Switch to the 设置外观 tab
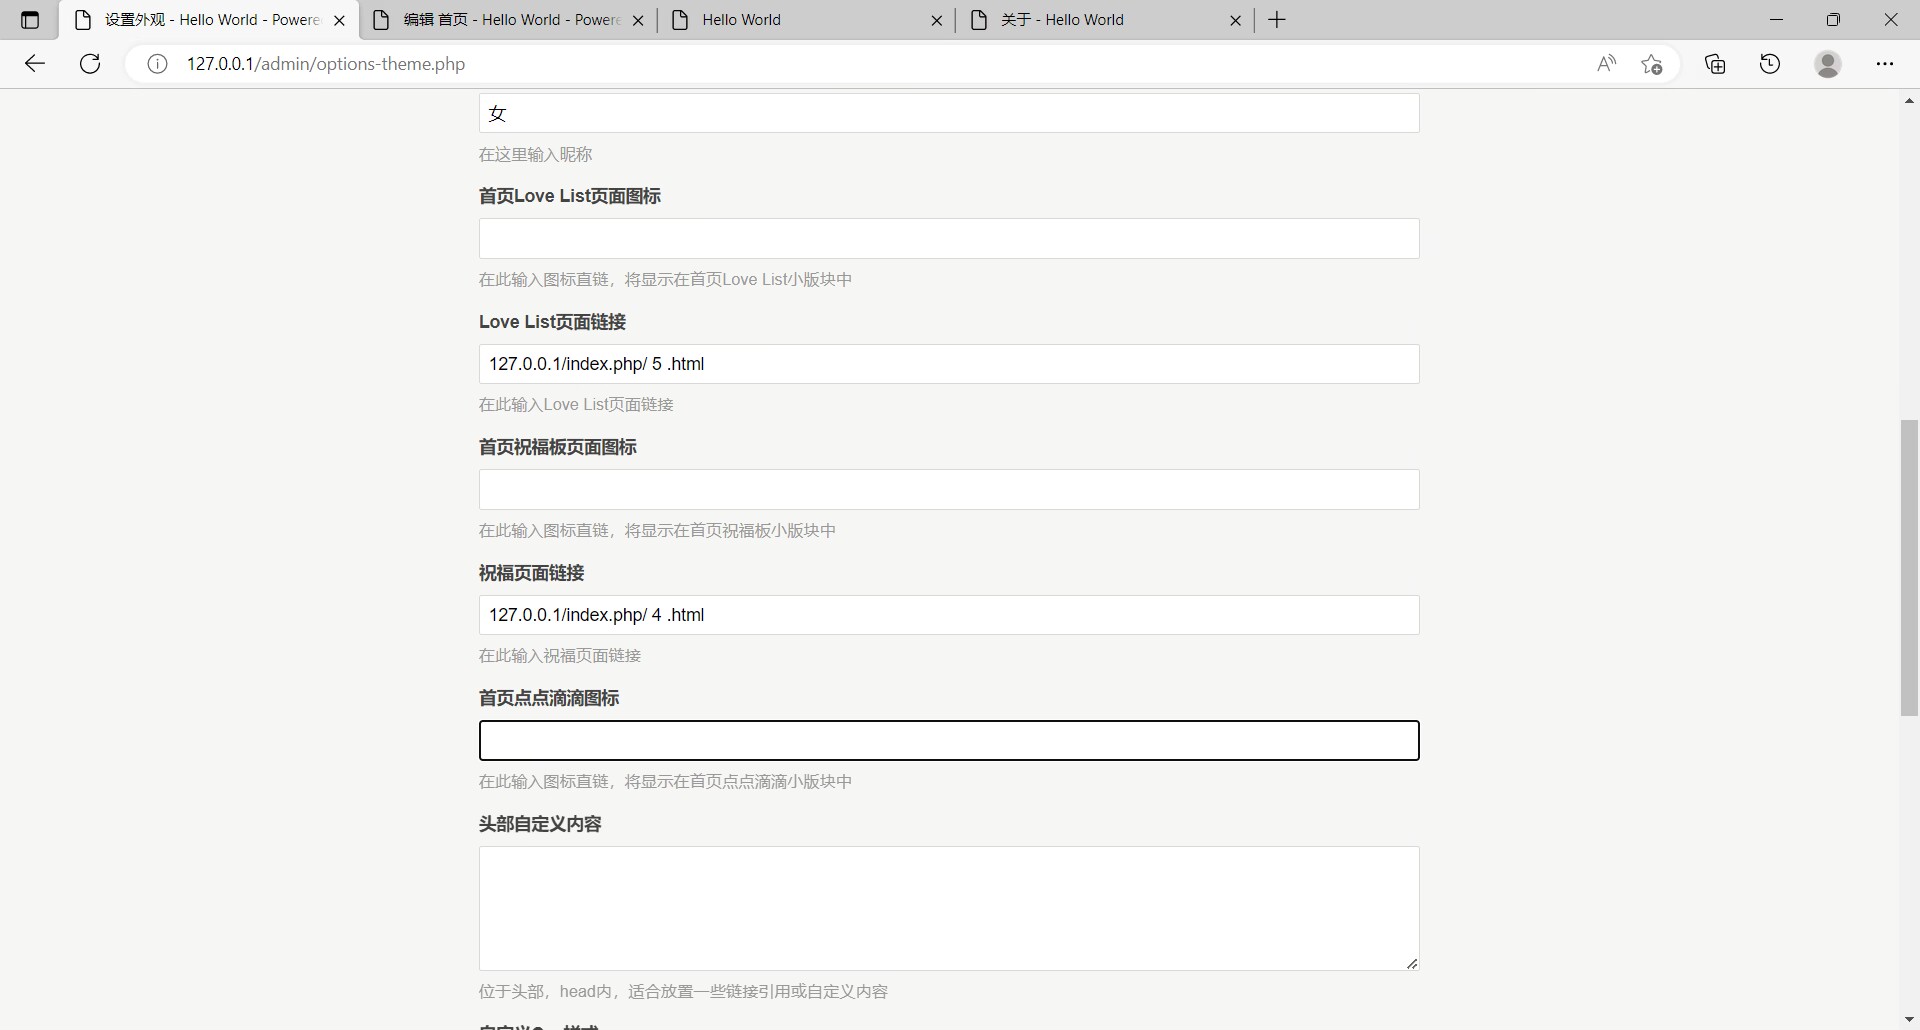The image size is (1920, 1030). pos(210,20)
